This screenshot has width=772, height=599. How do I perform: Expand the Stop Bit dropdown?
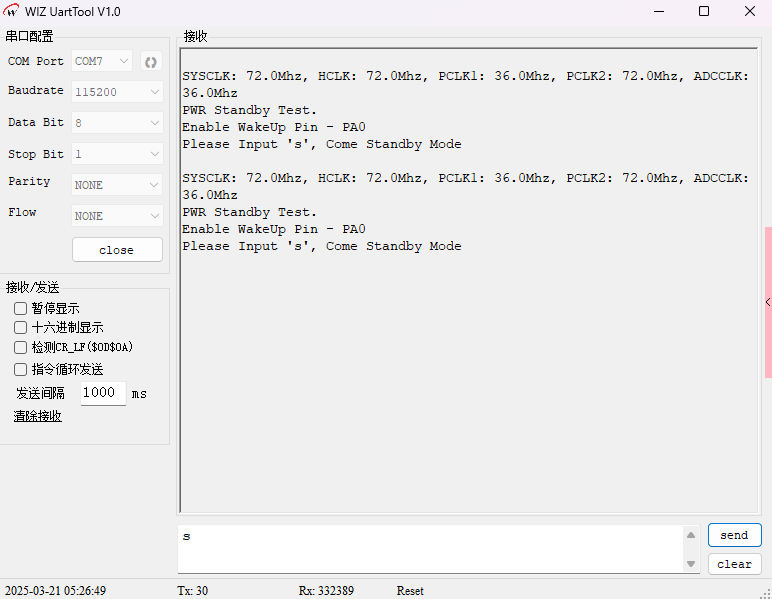pos(117,155)
